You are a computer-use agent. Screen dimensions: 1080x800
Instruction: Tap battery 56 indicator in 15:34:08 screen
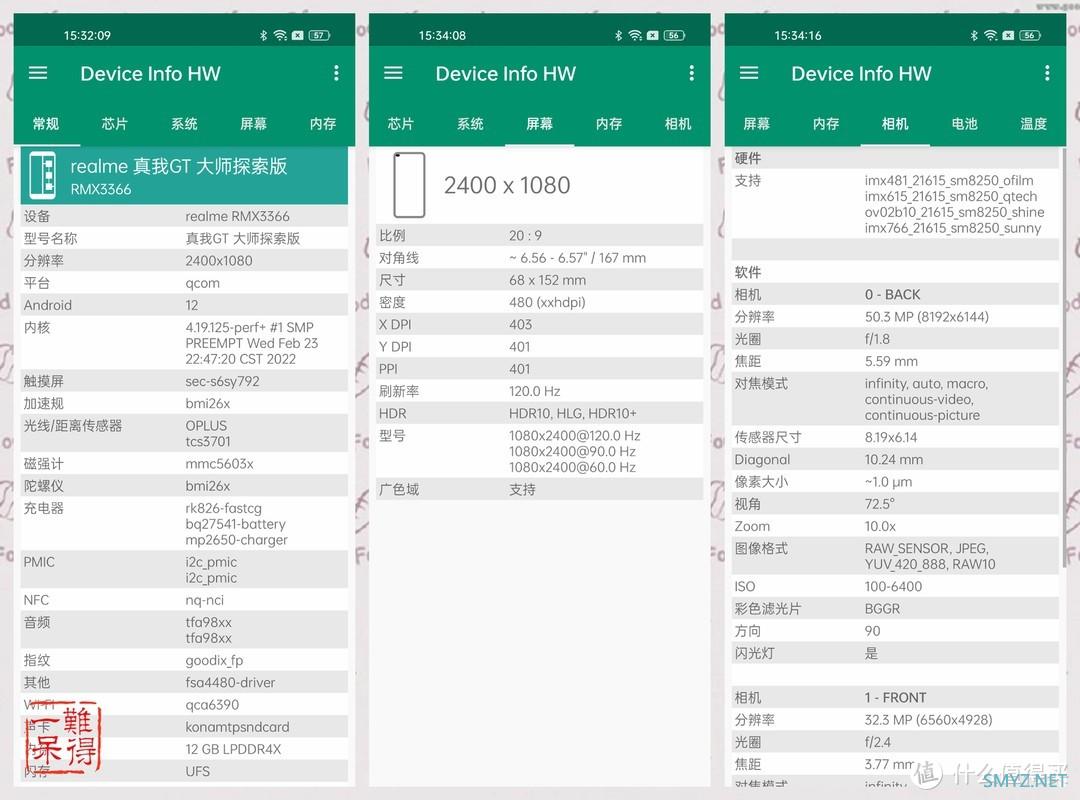[x=674, y=35]
